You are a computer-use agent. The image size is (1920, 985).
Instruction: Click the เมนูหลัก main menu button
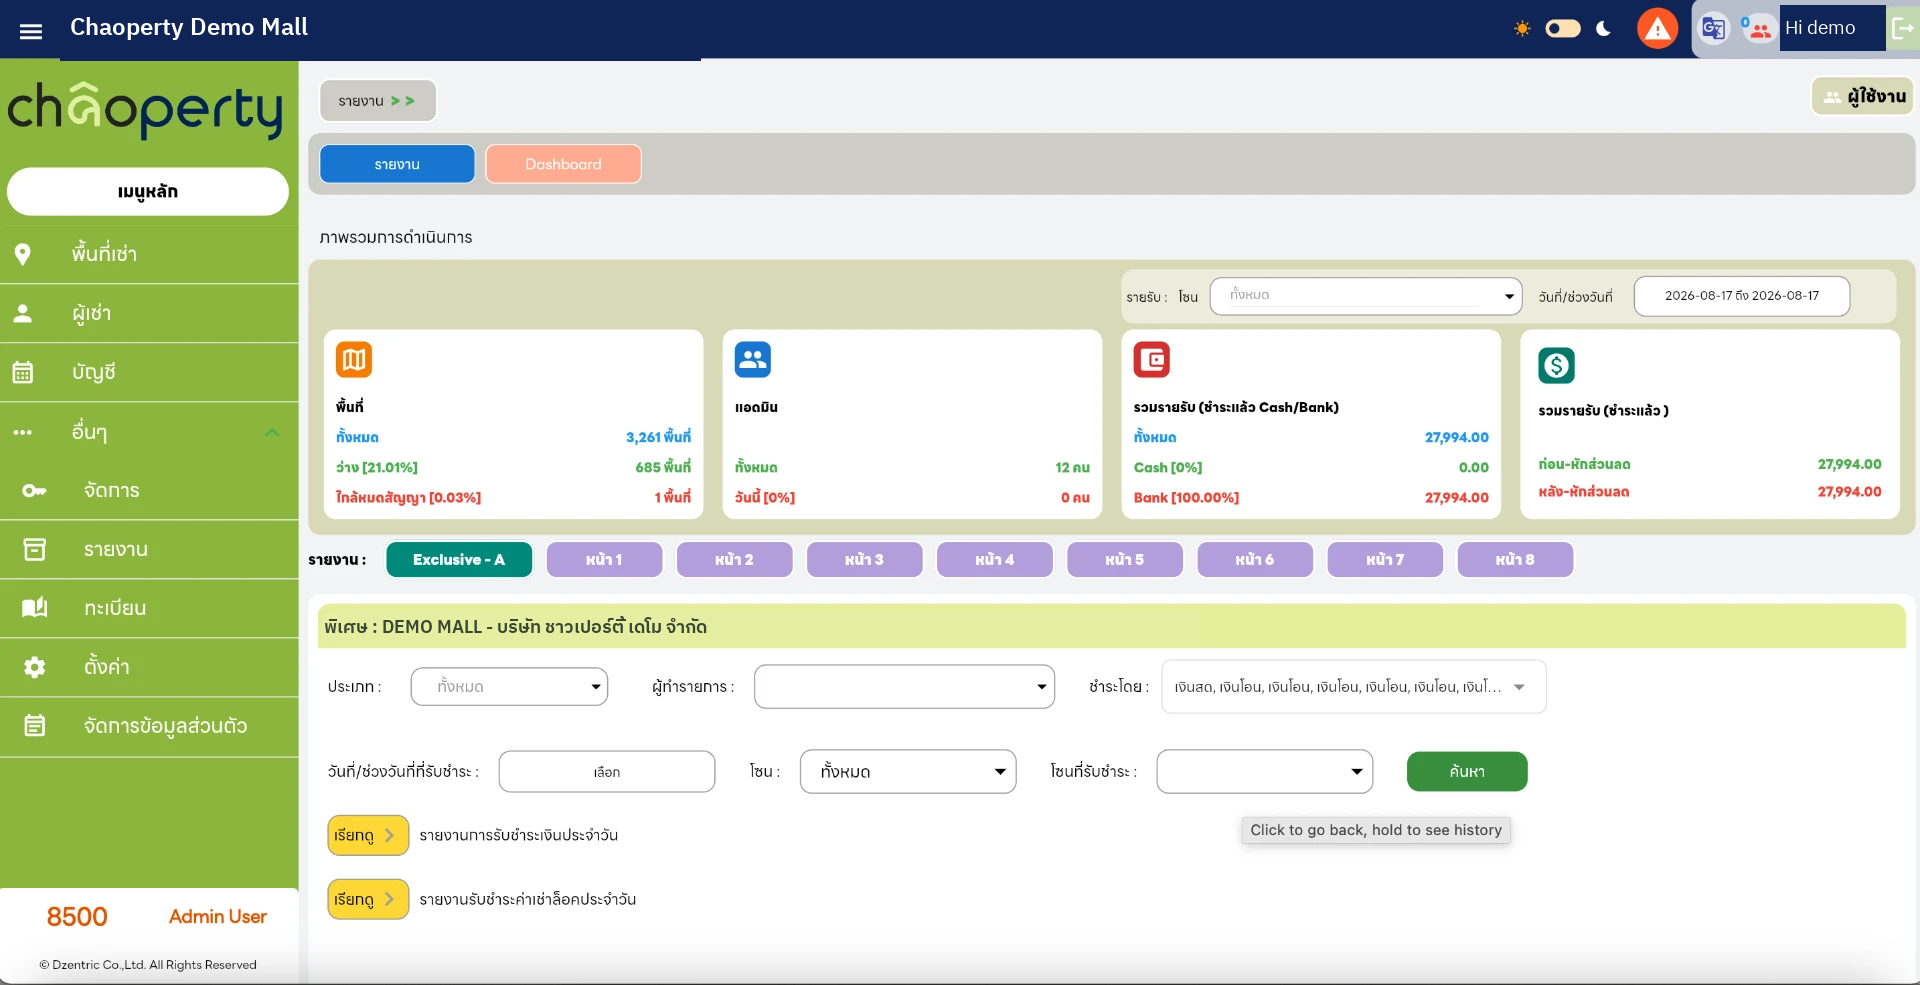point(148,192)
